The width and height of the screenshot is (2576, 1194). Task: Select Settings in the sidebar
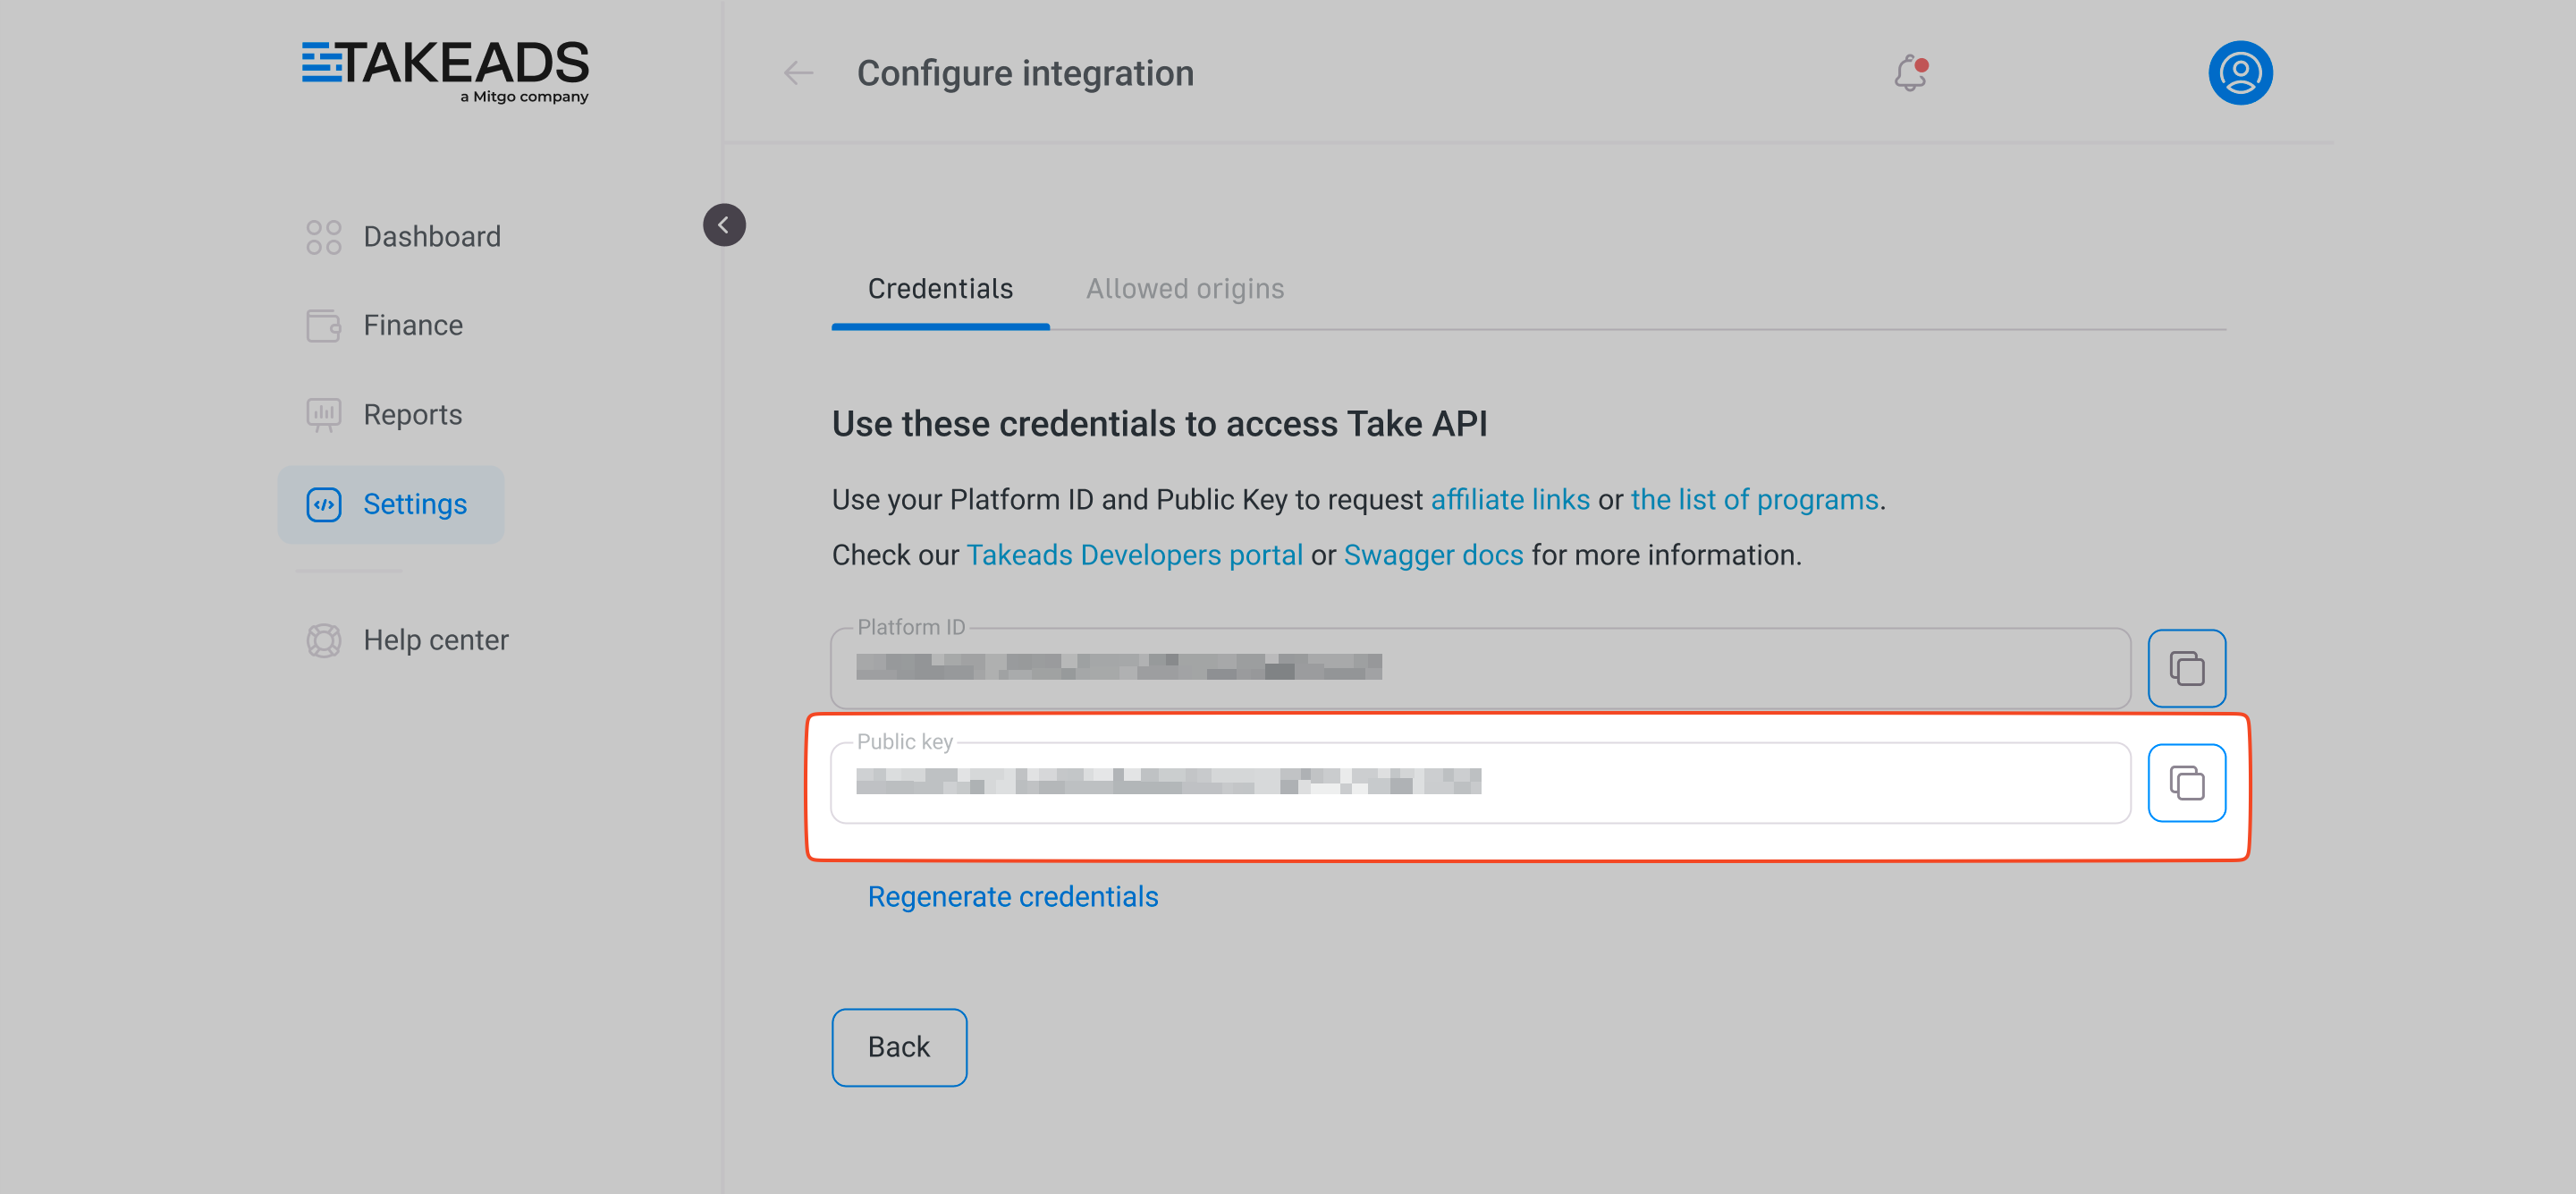coord(390,504)
